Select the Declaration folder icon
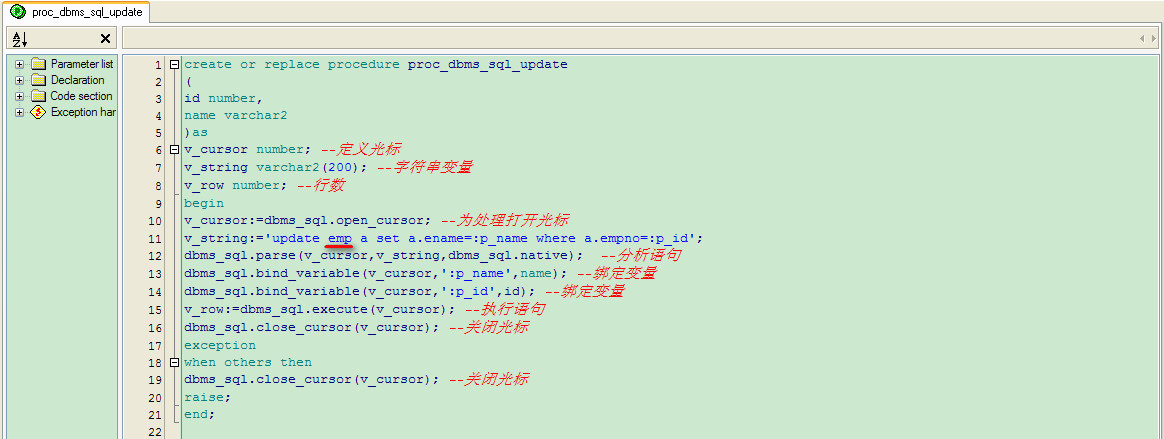 click(x=38, y=80)
